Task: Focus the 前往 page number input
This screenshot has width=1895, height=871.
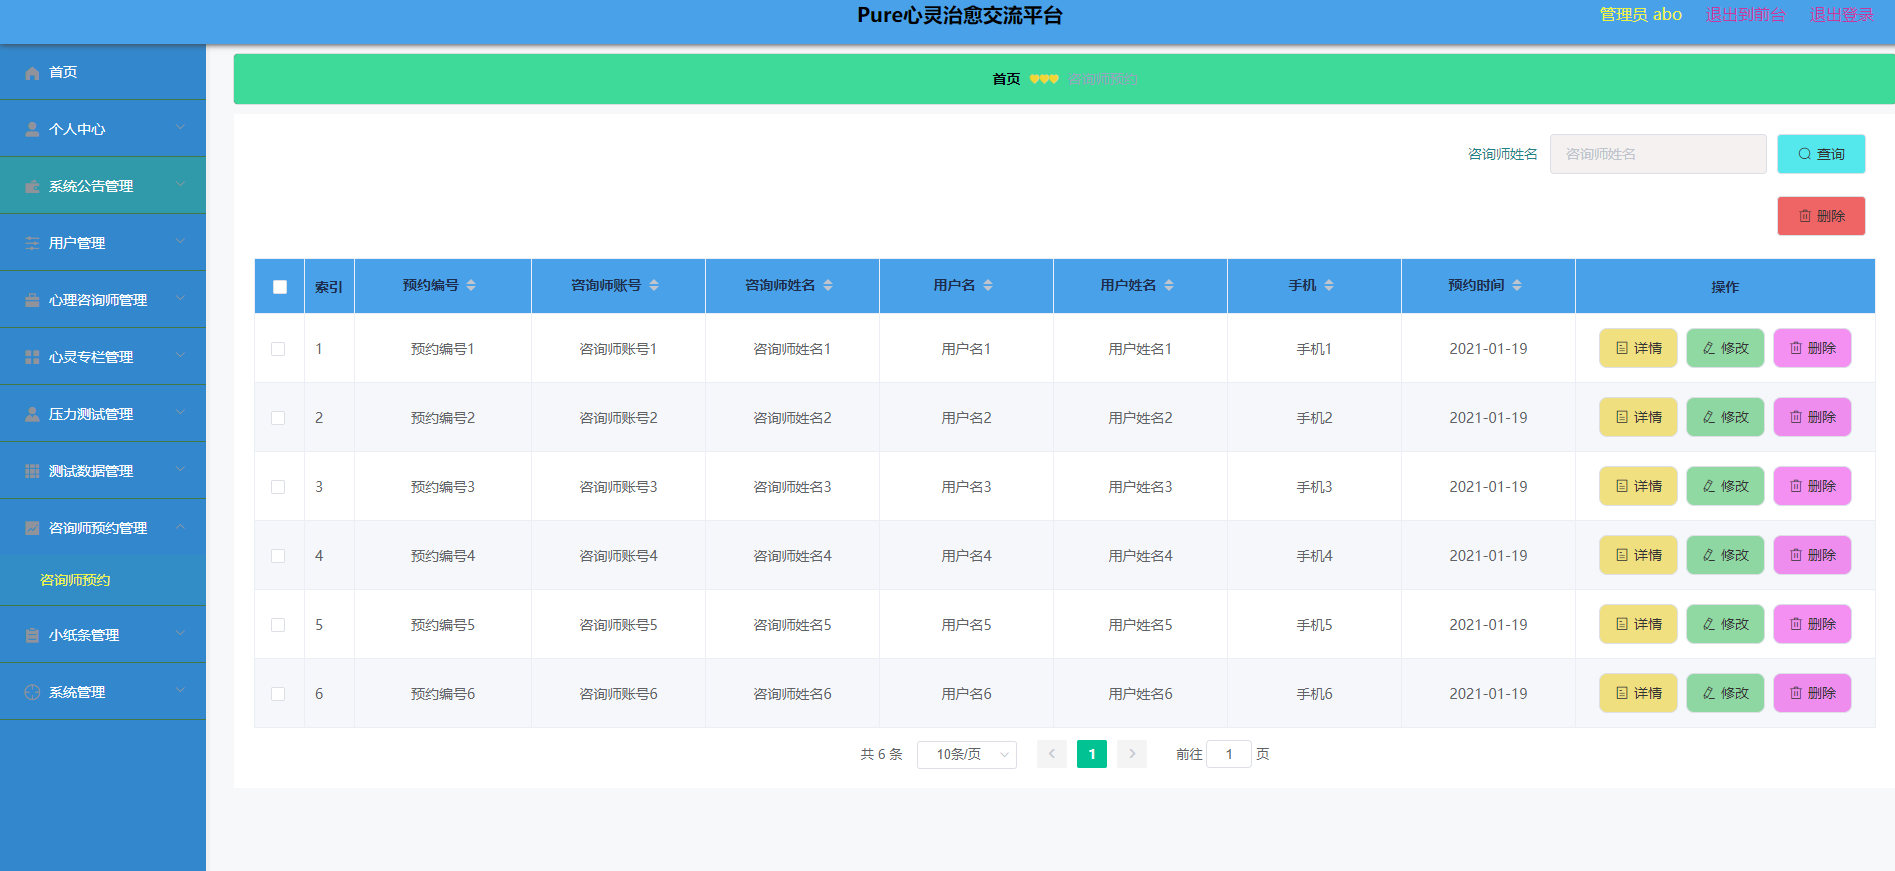Action: click(1229, 754)
